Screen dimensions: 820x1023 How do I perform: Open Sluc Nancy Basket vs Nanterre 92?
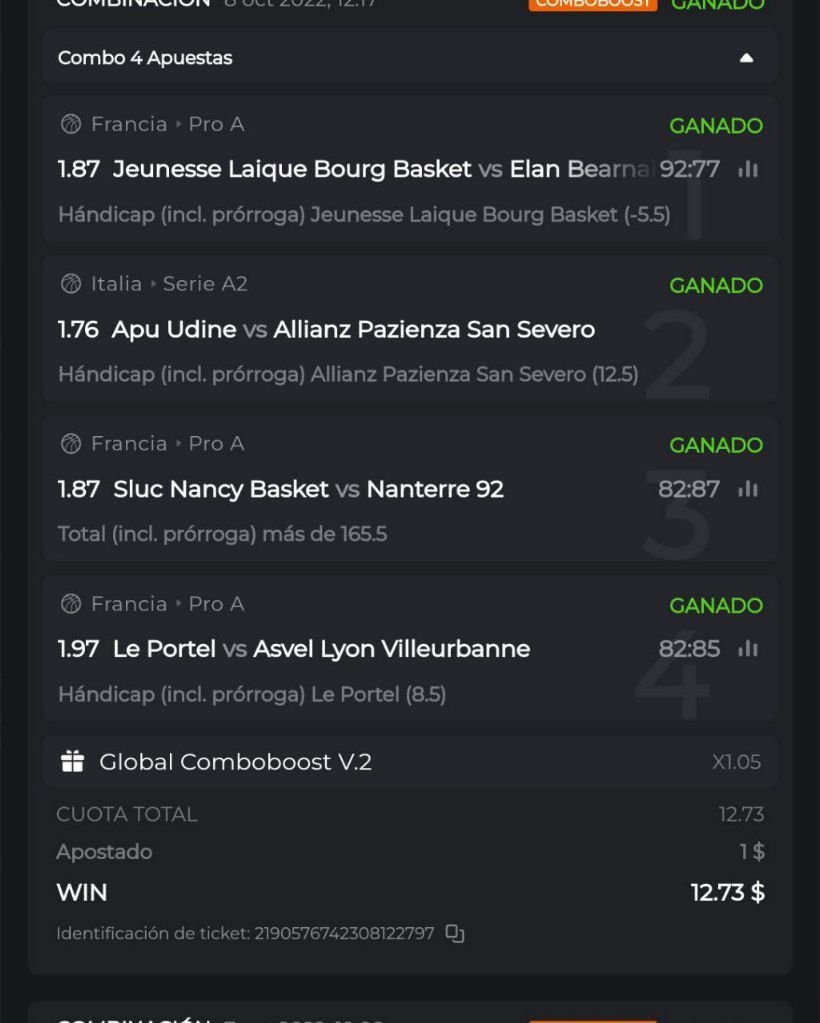pos(308,489)
